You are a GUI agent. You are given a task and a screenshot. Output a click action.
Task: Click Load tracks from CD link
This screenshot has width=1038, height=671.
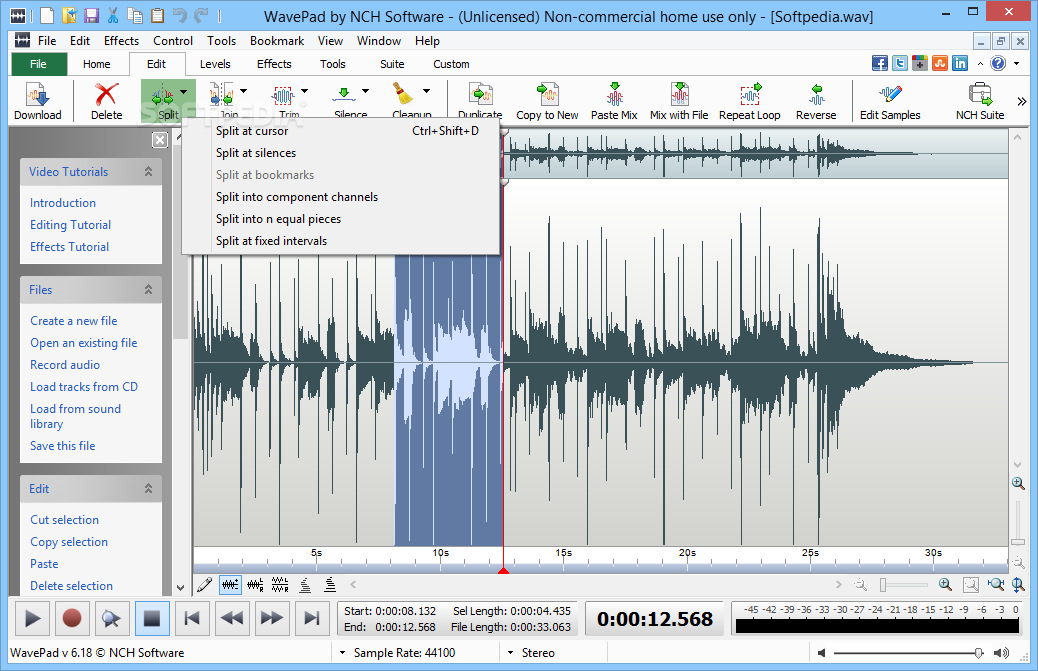(84, 386)
